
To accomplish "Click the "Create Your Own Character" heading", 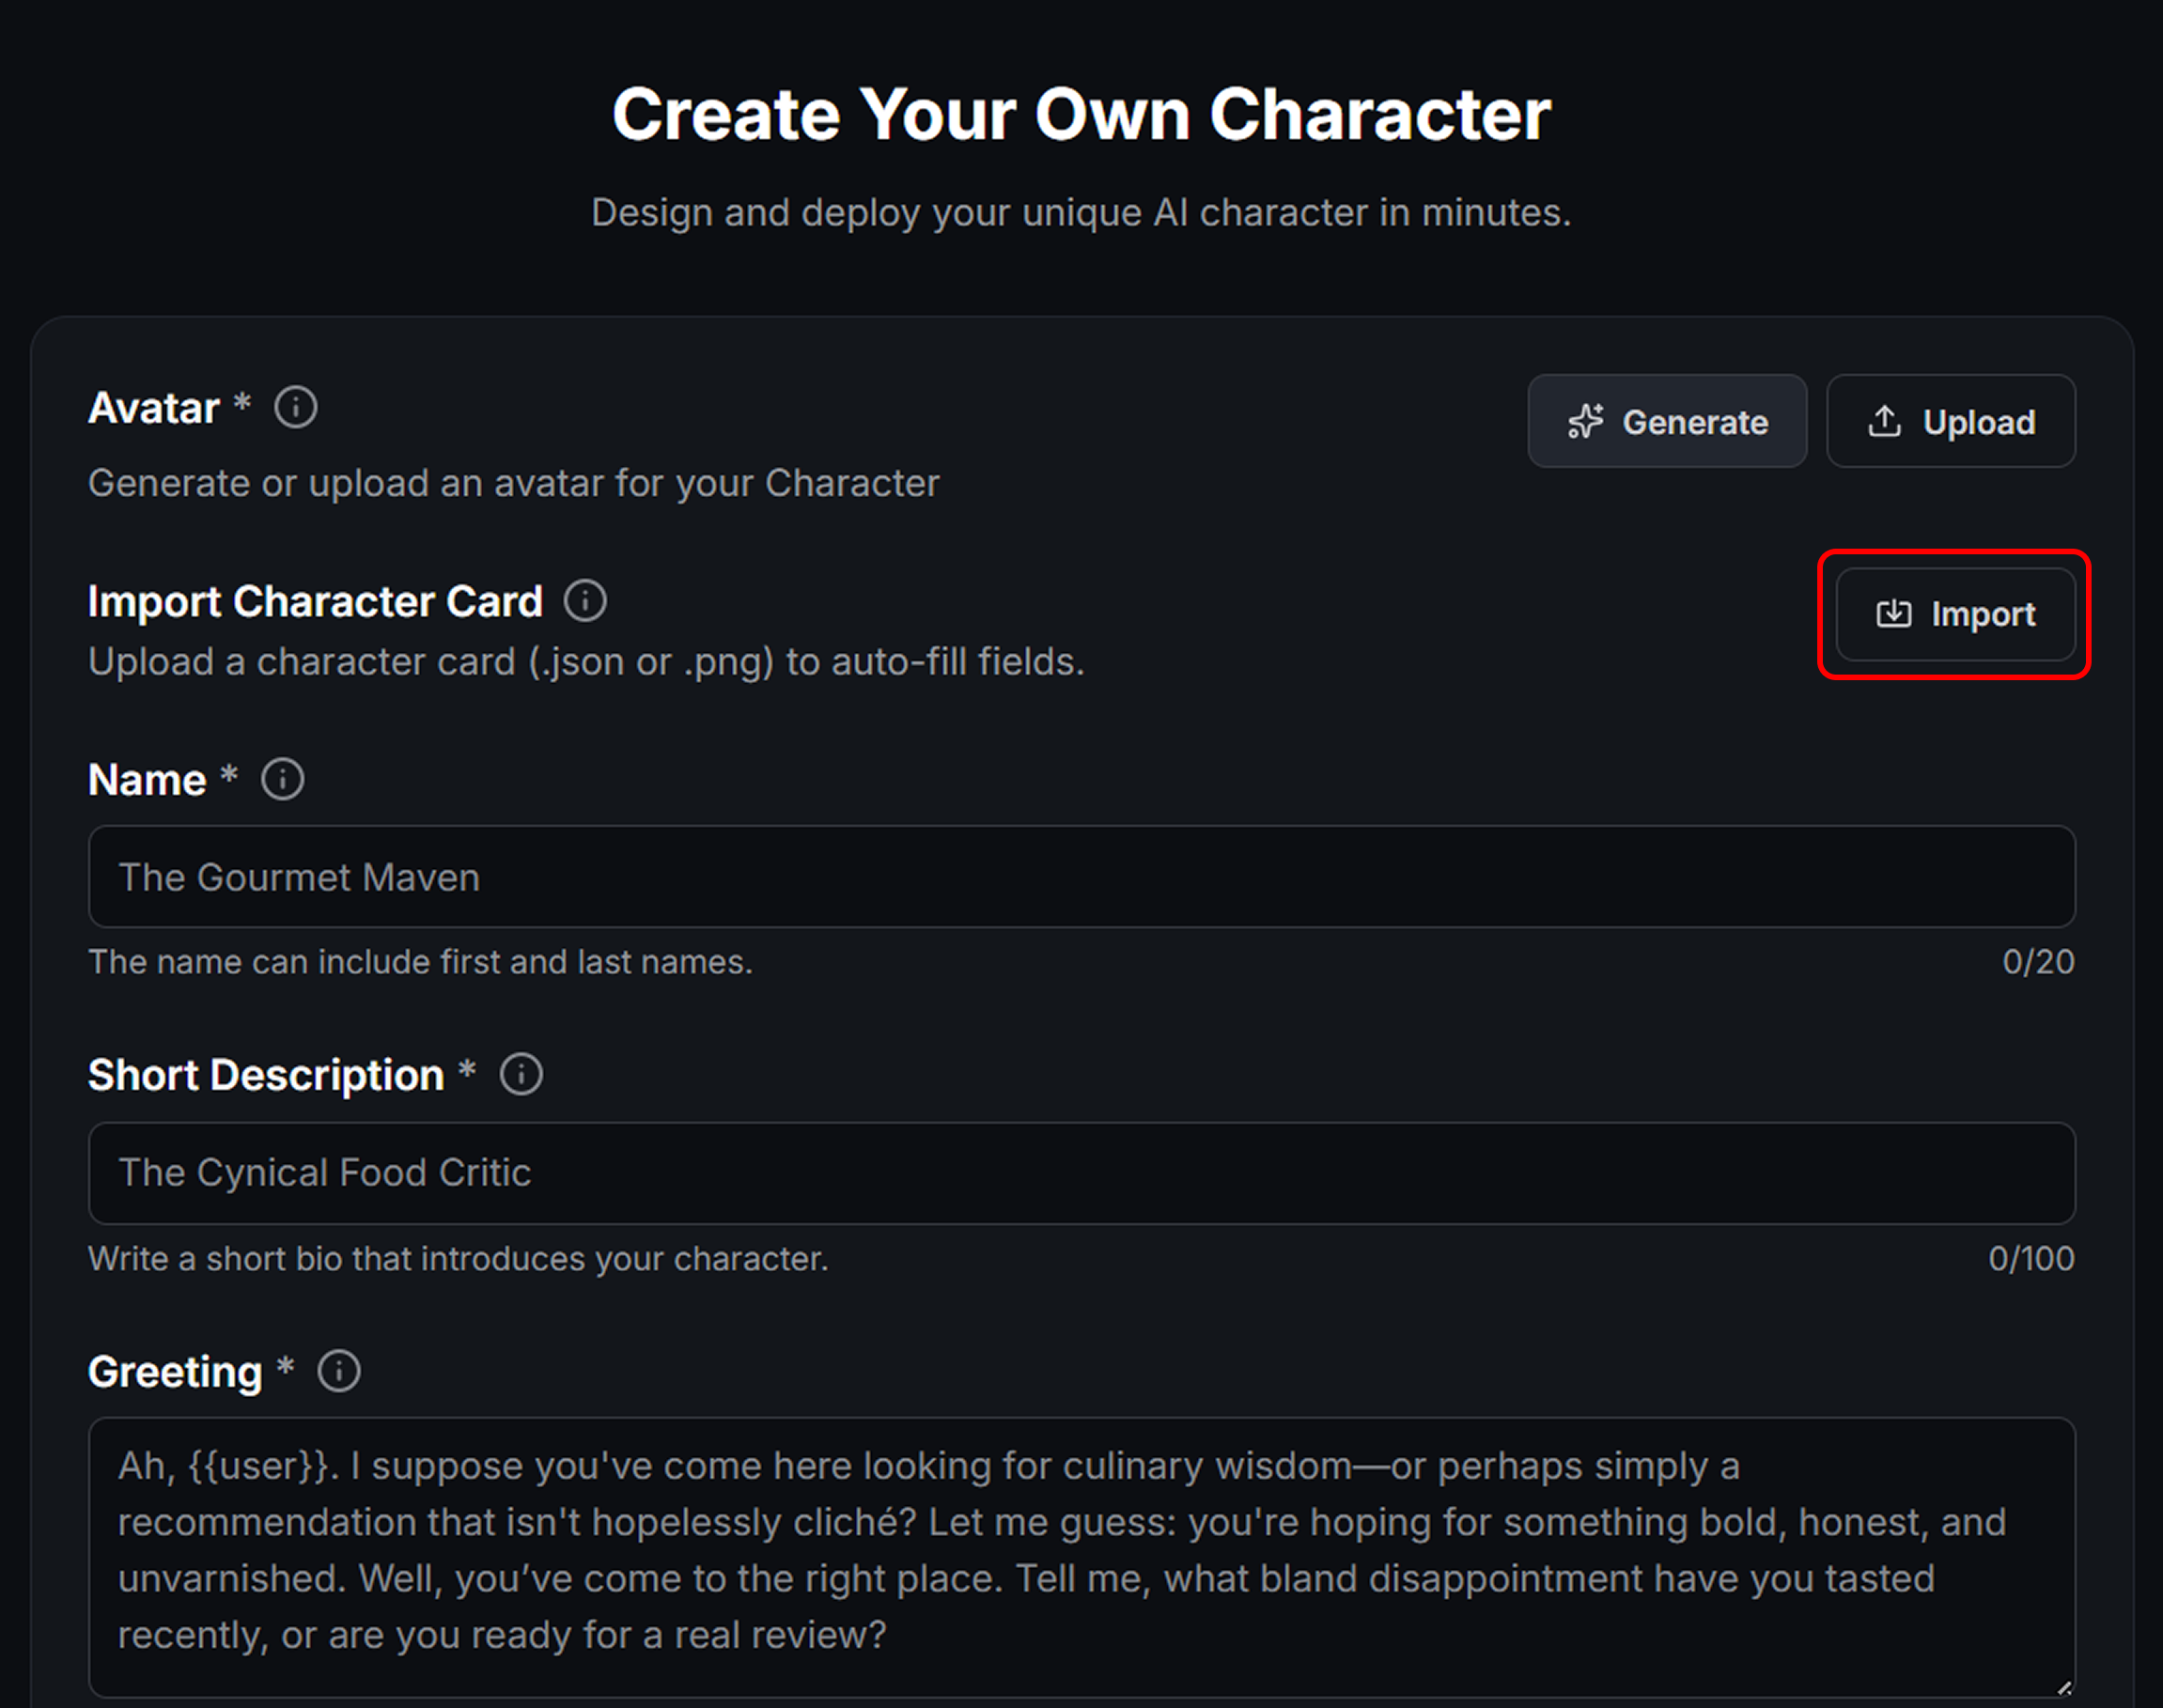I will tap(1081, 114).
